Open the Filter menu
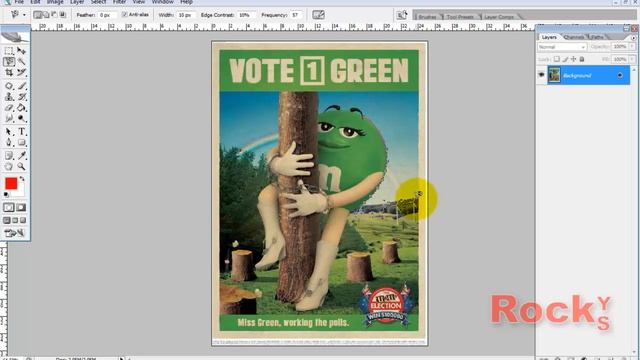640x360 pixels. pyautogui.click(x=119, y=2)
